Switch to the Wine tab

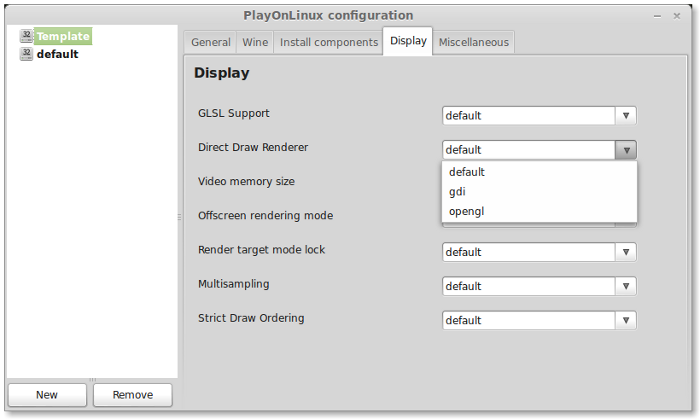point(255,42)
